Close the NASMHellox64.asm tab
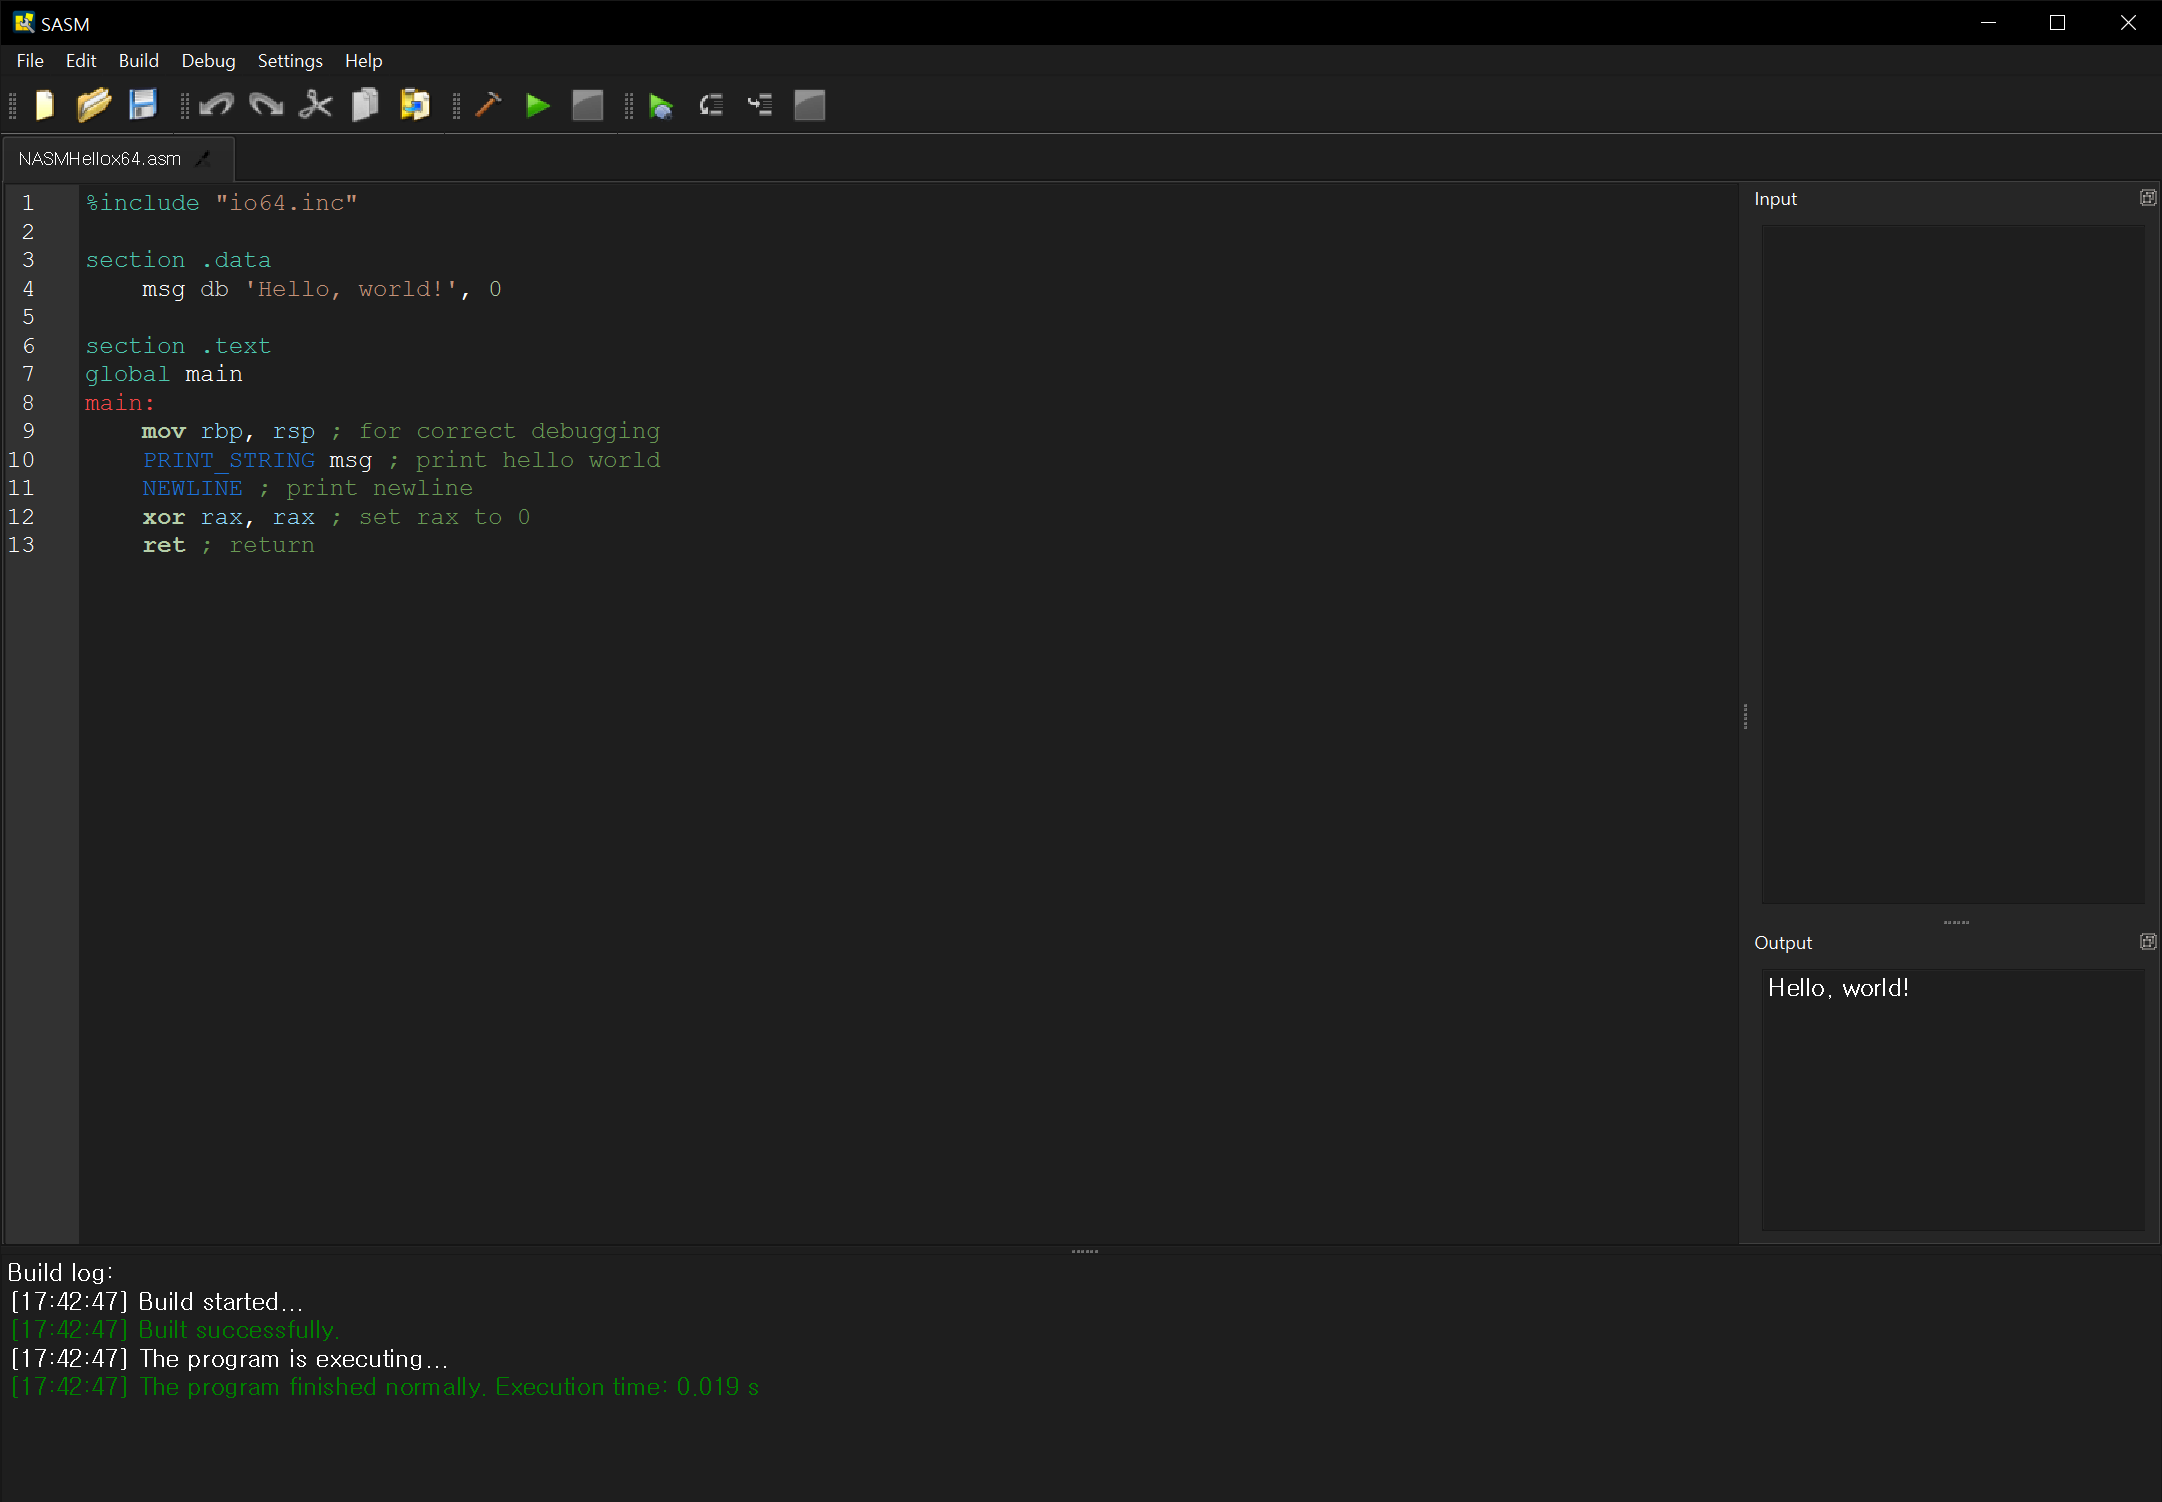Image resolution: width=2162 pixels, height=1502 pixels. click(204, 159)
